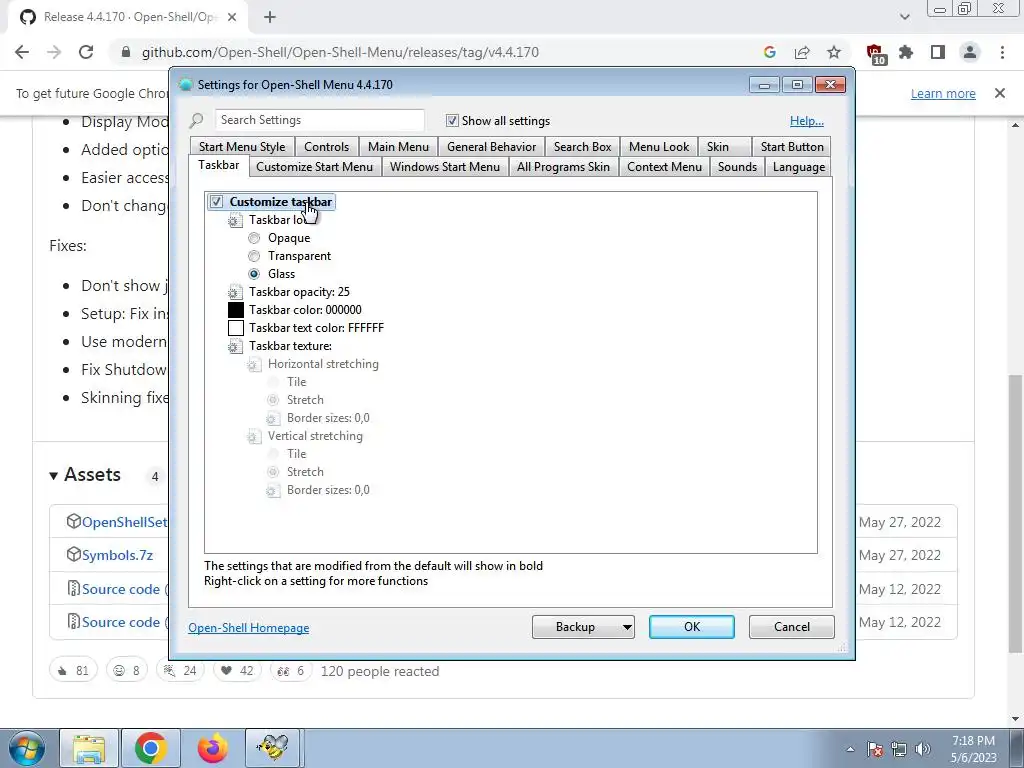Image resolution: width=1024 pixels, height=768 pixels.
Task: Open the Main Menu tab
Action: pyautogui.click(x=398, y=147)
